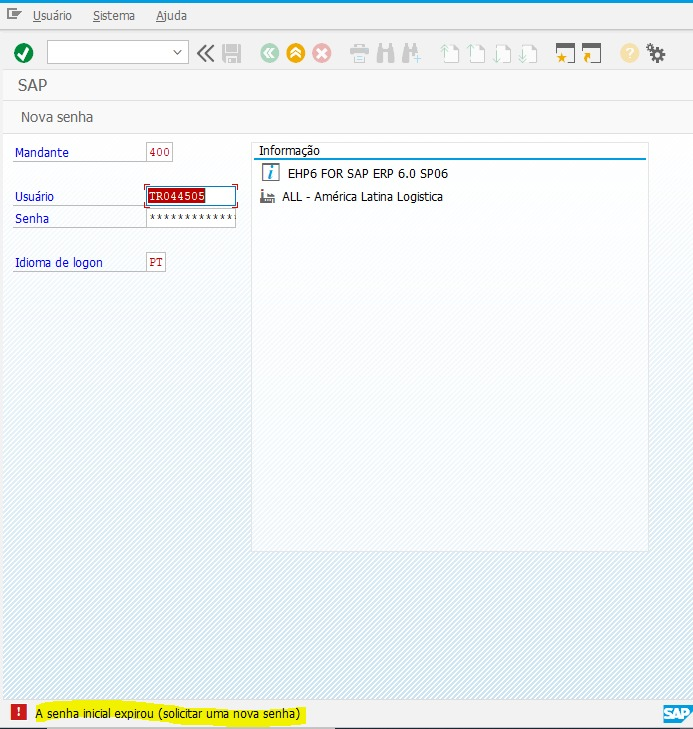This screenshot has height=729, width=693.
Task: Click the SAP window title text
Action: 33,85
